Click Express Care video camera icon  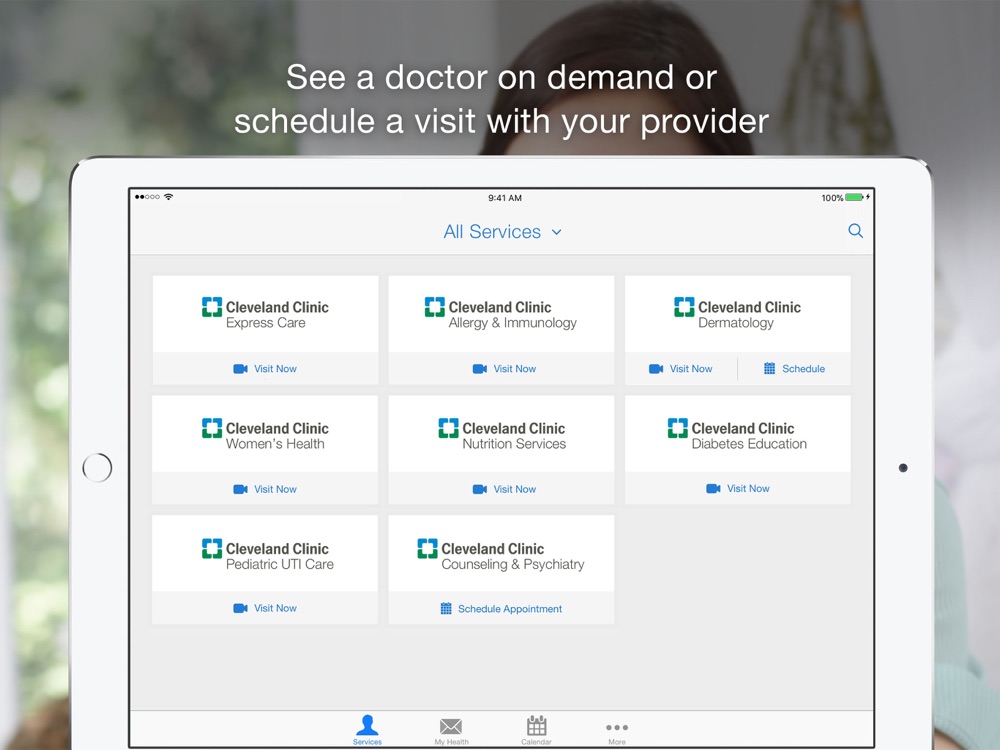pyautogui.click(x=240, y=369)
